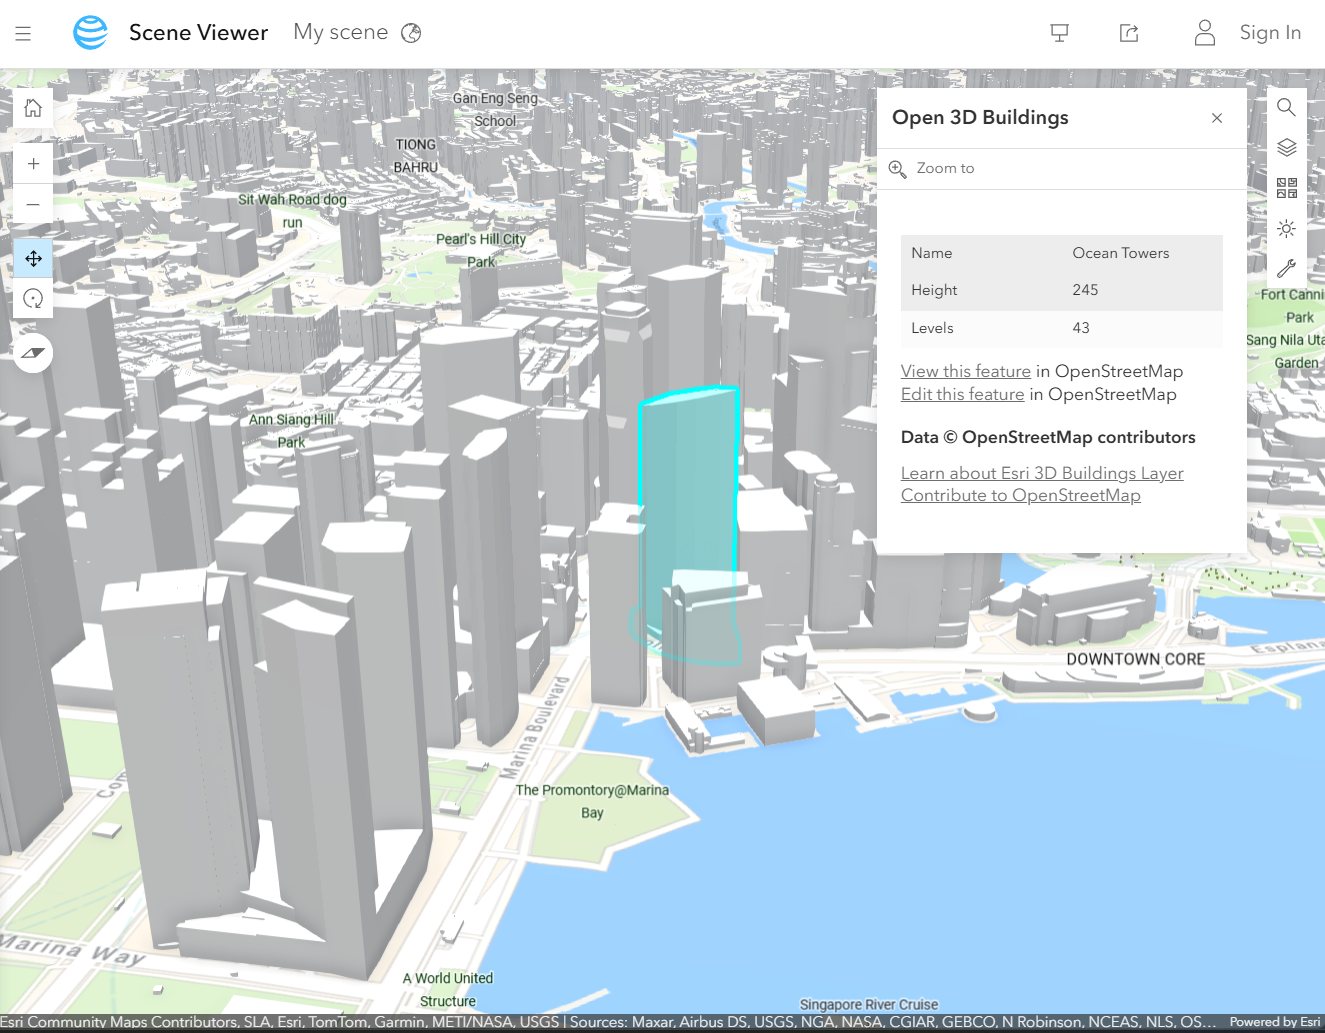Open the Layers panel

pos(1287,148)
